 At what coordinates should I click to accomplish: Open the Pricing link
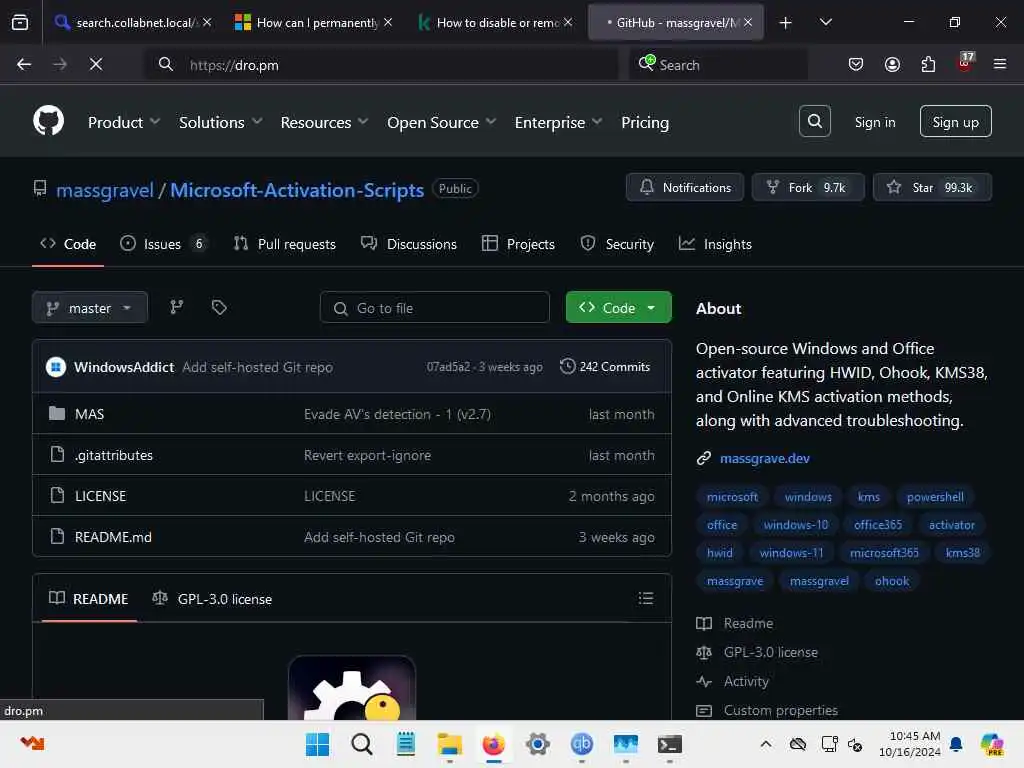[x=645, y=122]
